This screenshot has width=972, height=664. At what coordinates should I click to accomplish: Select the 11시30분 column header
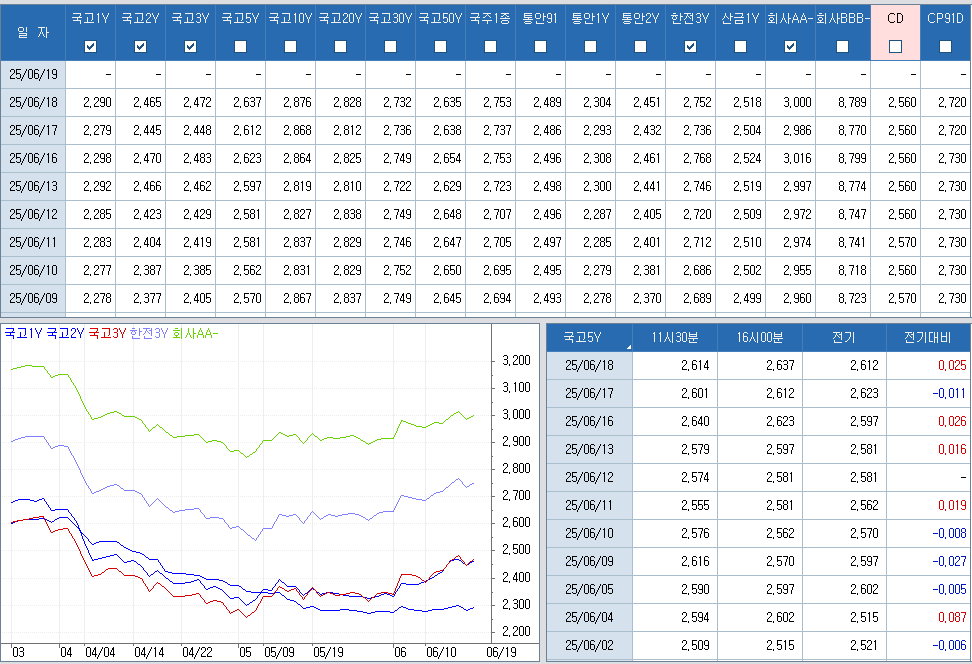point(675,338)
